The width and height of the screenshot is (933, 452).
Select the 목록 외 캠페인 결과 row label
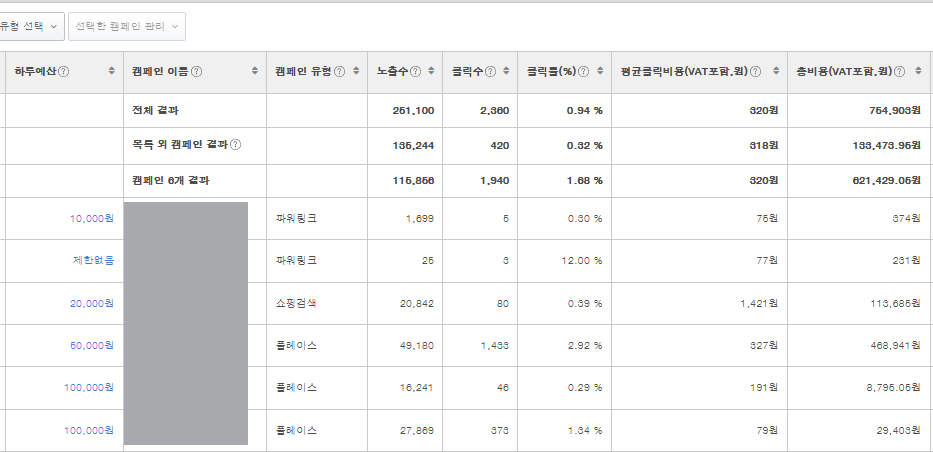tap(180, 145)
